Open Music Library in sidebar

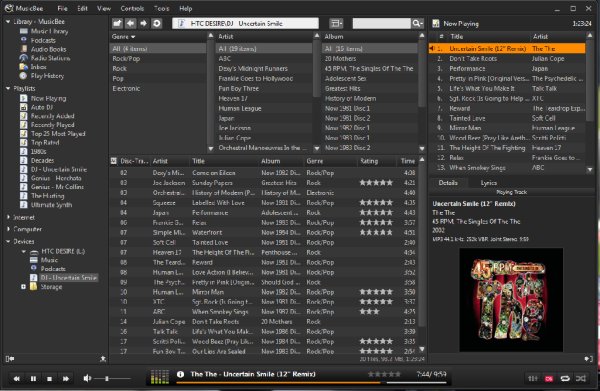coord(49,31)
